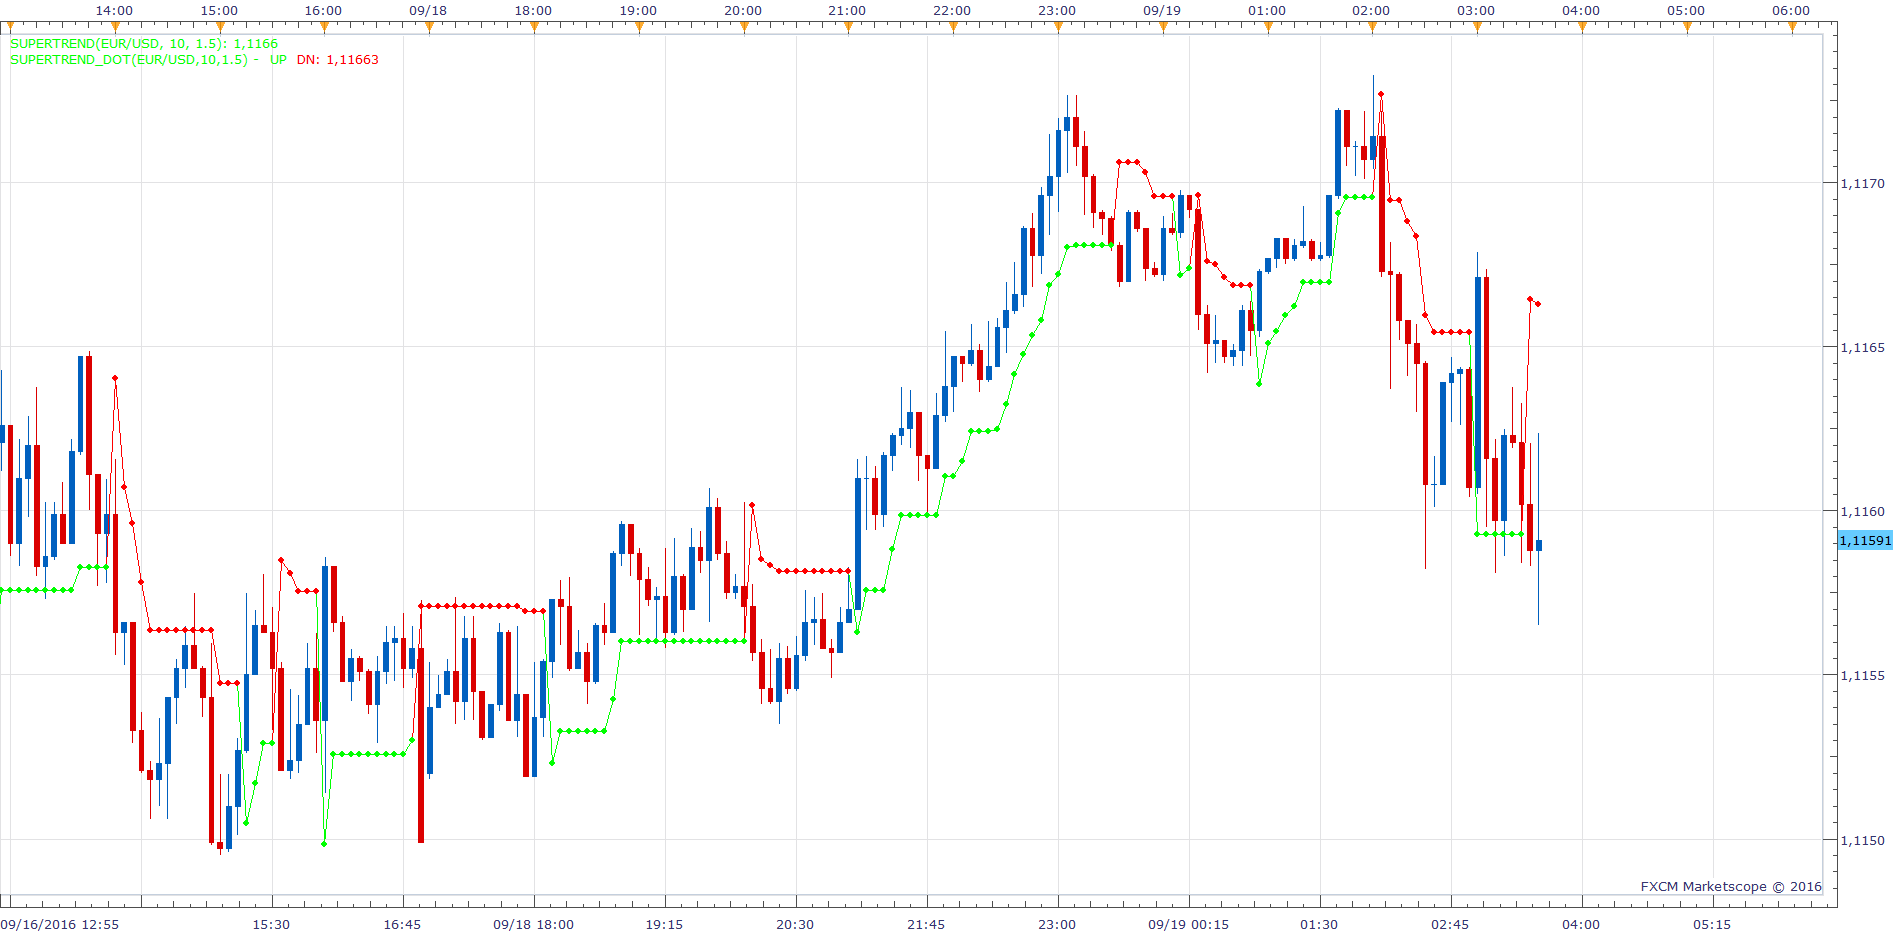This screenshot has width=1903, height=937.
Task: Click the 21:45 label on the date axis
Action: [x=926, y=925]
